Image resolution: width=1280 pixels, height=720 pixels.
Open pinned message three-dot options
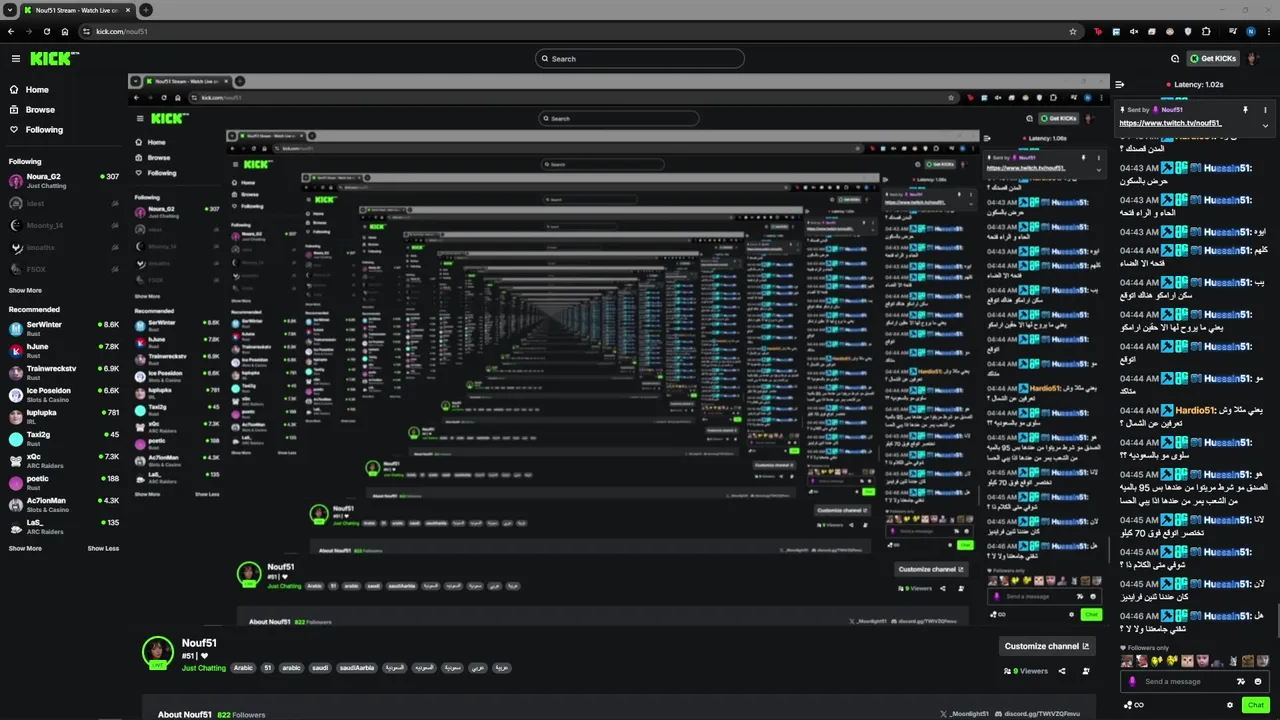coord(1265,110)
